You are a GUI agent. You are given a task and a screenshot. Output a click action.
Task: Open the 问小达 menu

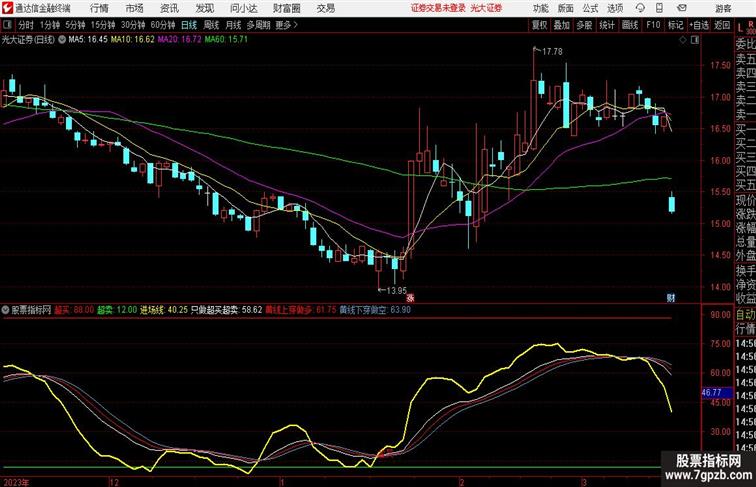point(243,8)
